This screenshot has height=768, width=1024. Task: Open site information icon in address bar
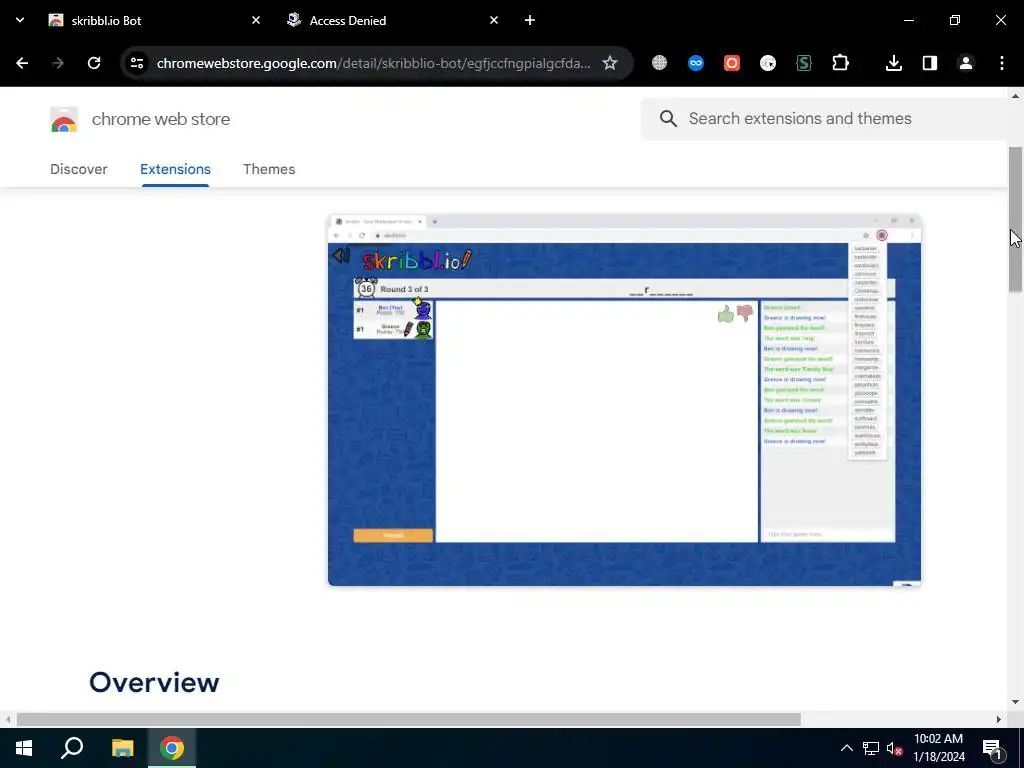[x=137, y=63]
